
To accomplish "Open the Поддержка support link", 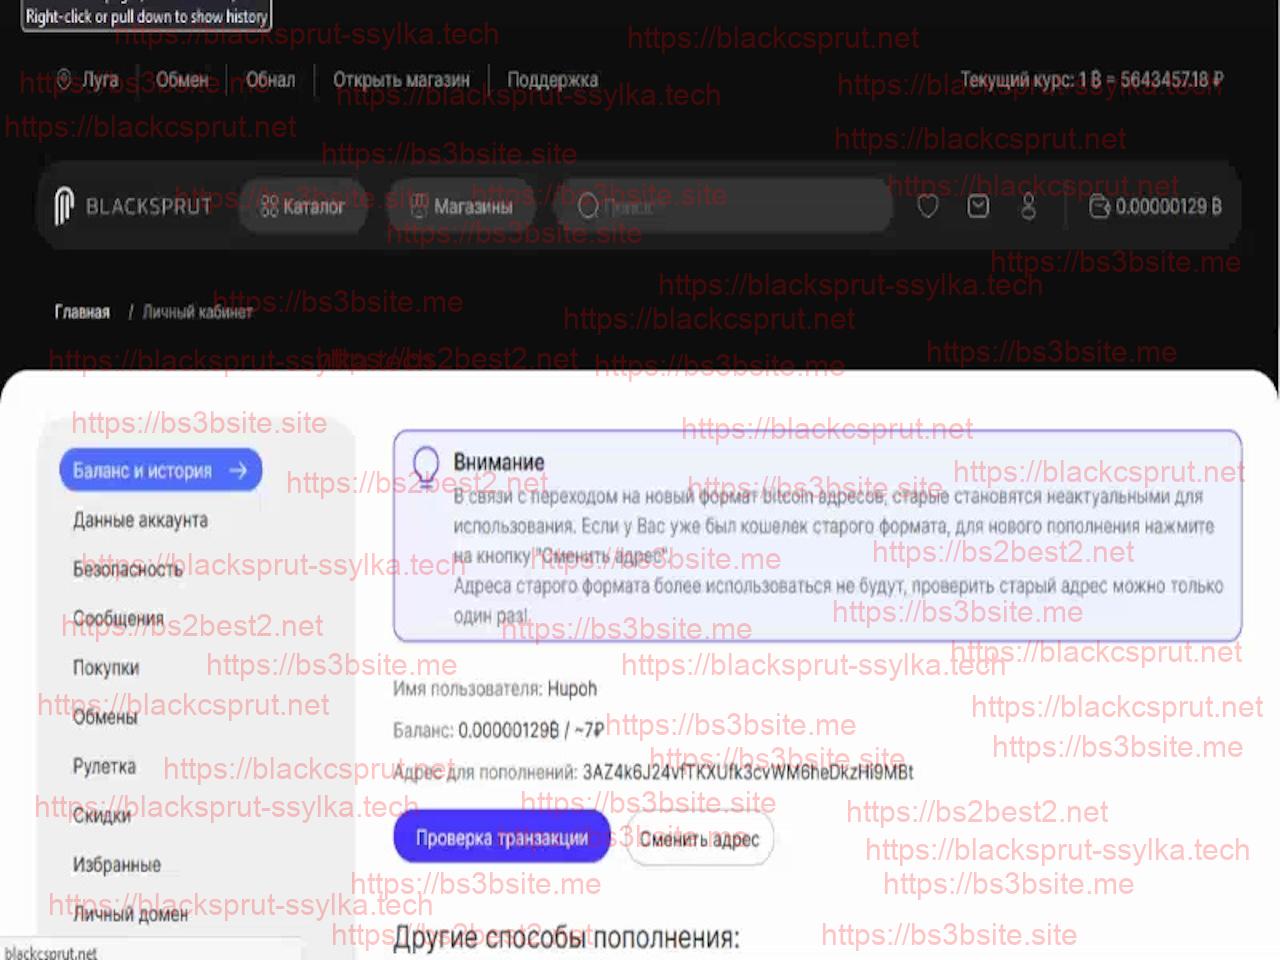I will 552,79.
